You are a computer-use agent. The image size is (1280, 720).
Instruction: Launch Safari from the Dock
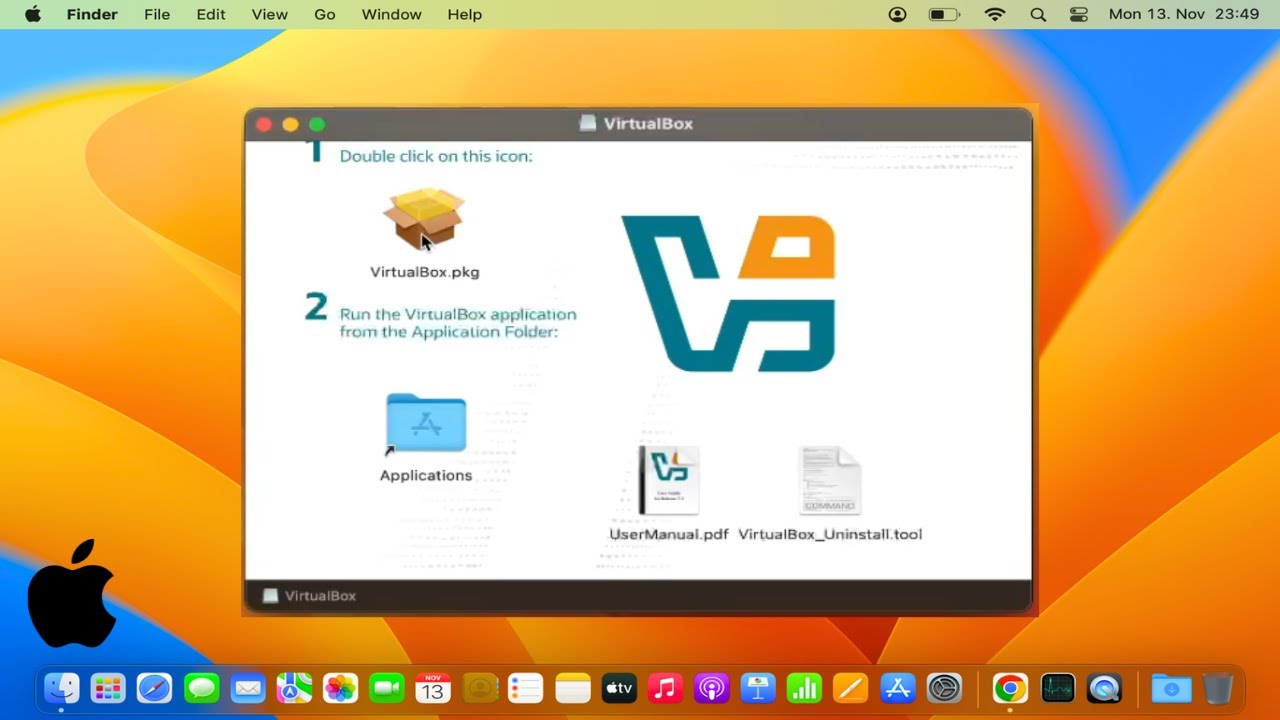tap(155, 689)
